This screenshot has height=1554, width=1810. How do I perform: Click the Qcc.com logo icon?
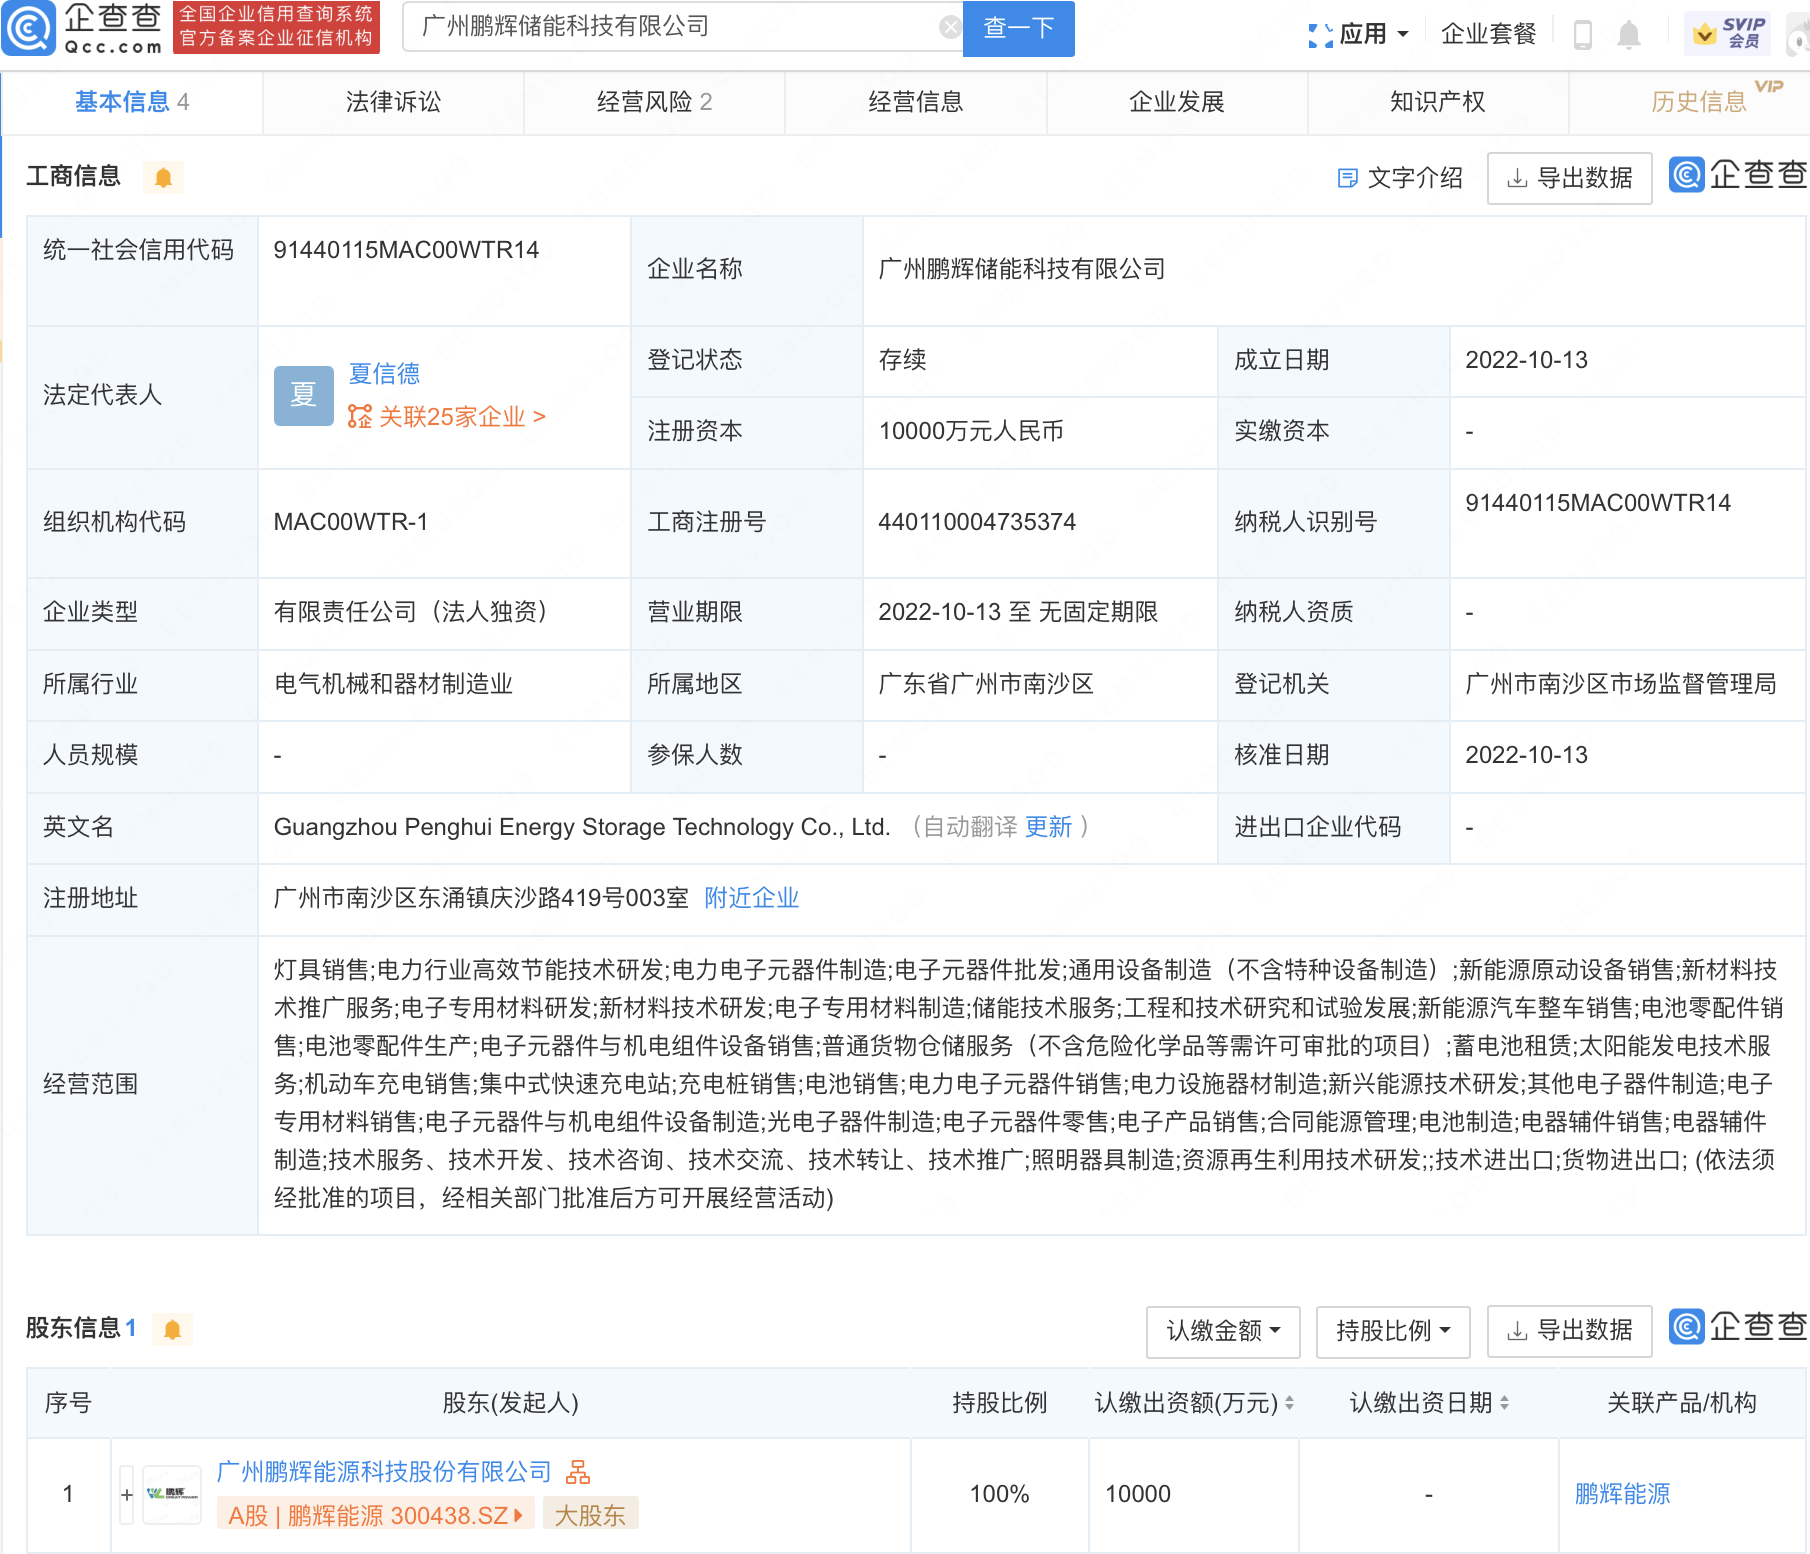29,28
